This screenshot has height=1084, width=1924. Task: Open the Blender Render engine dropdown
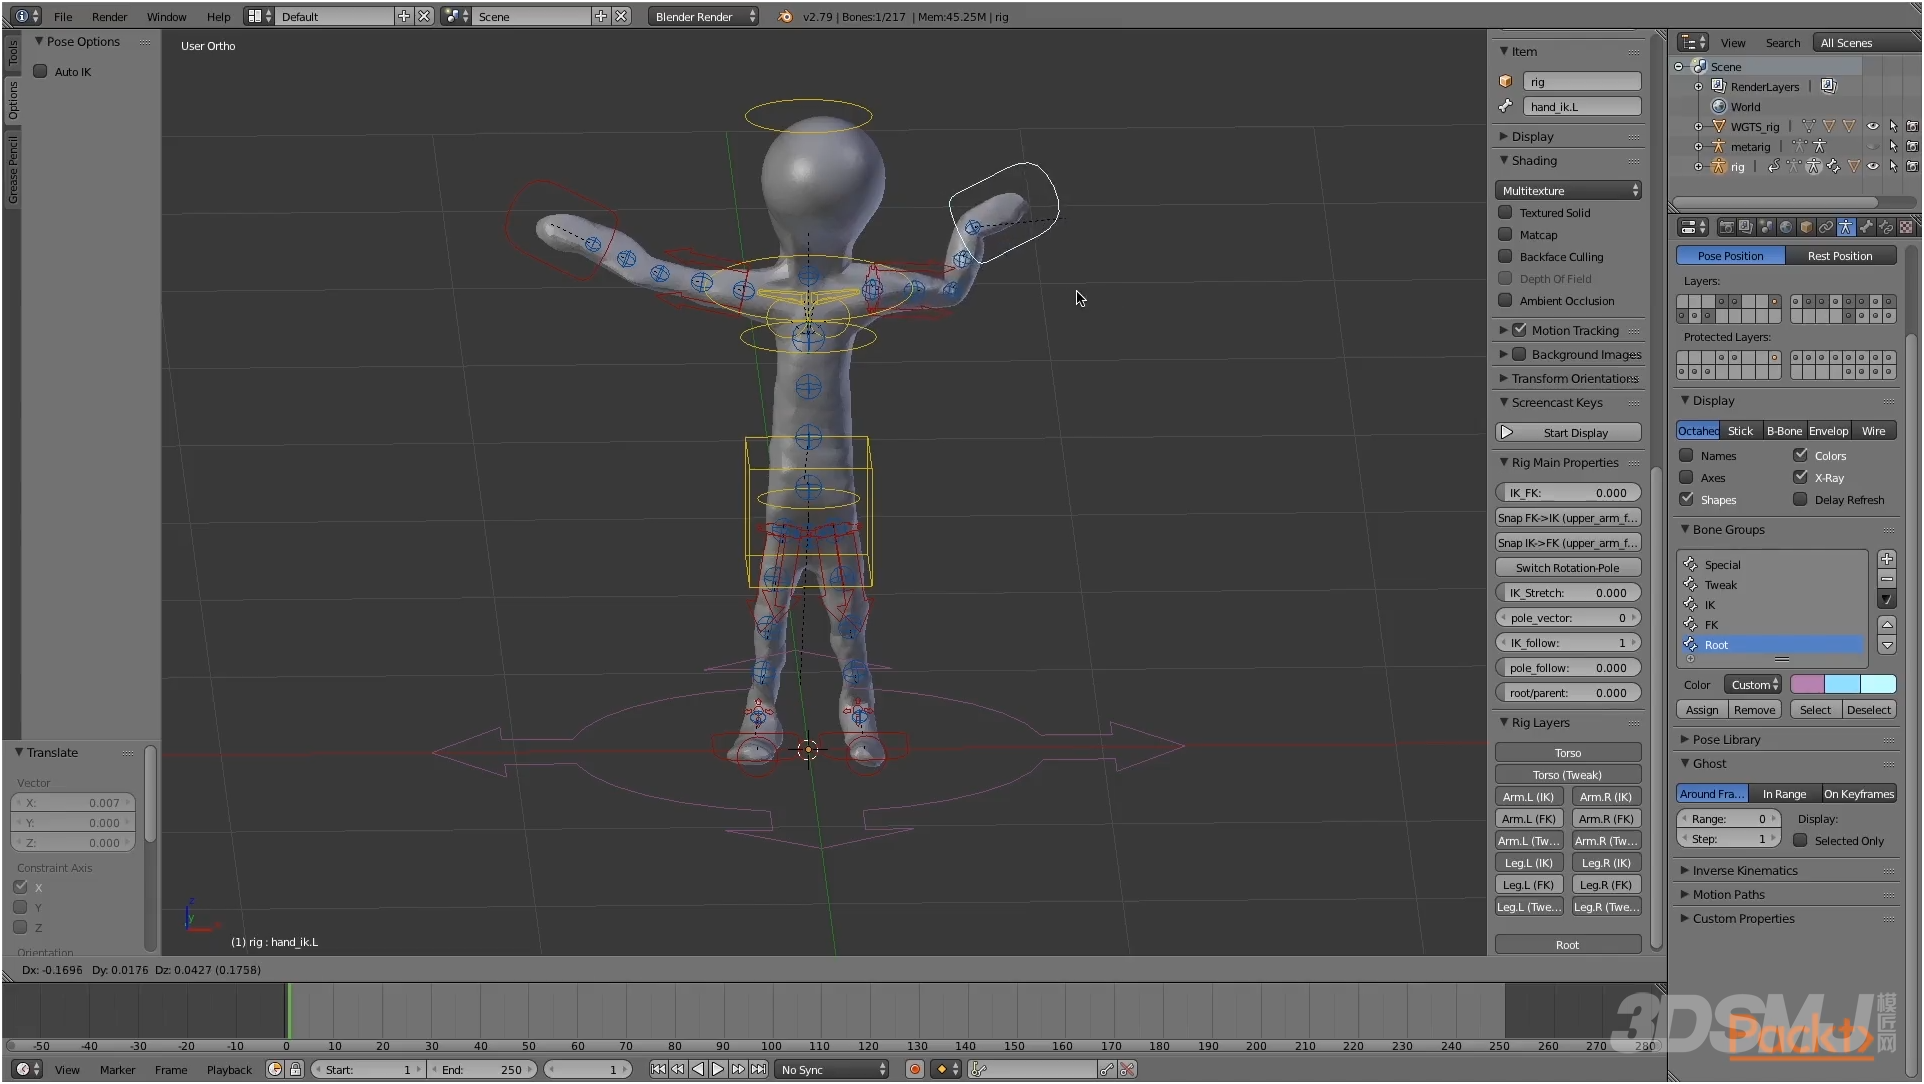pos(704,16)
